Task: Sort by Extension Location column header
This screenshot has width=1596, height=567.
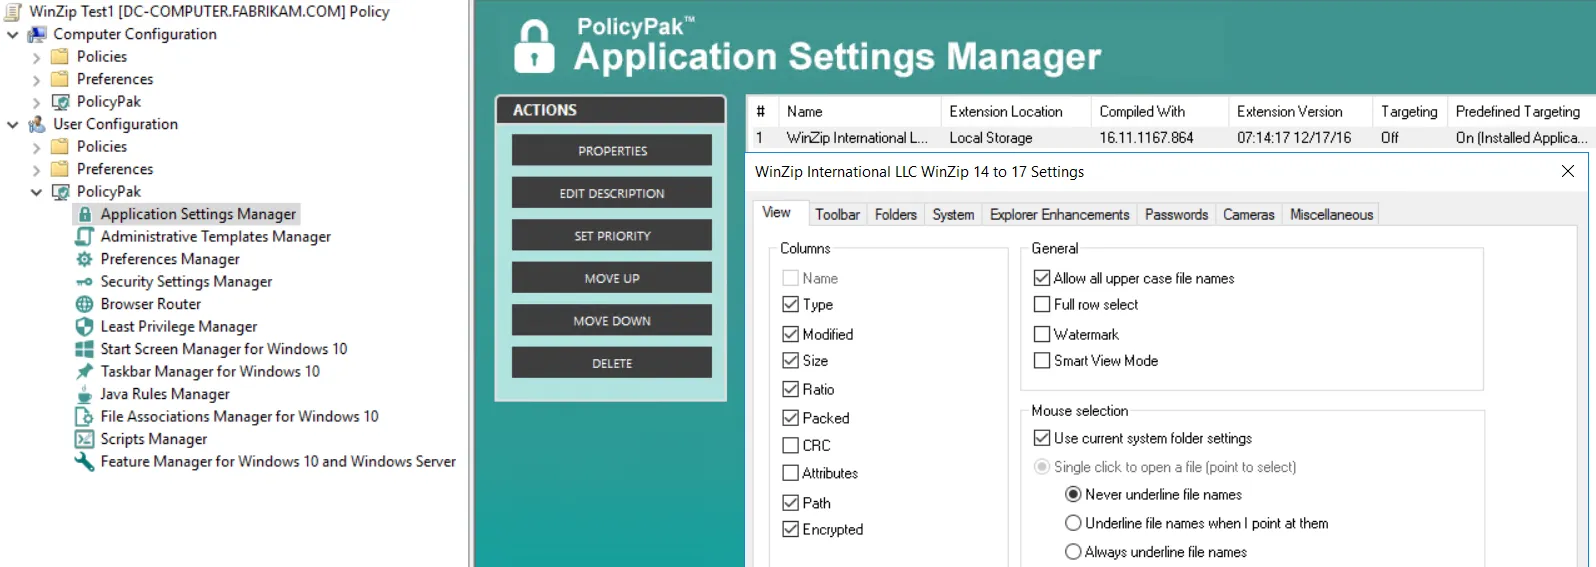Action: 1015,111
